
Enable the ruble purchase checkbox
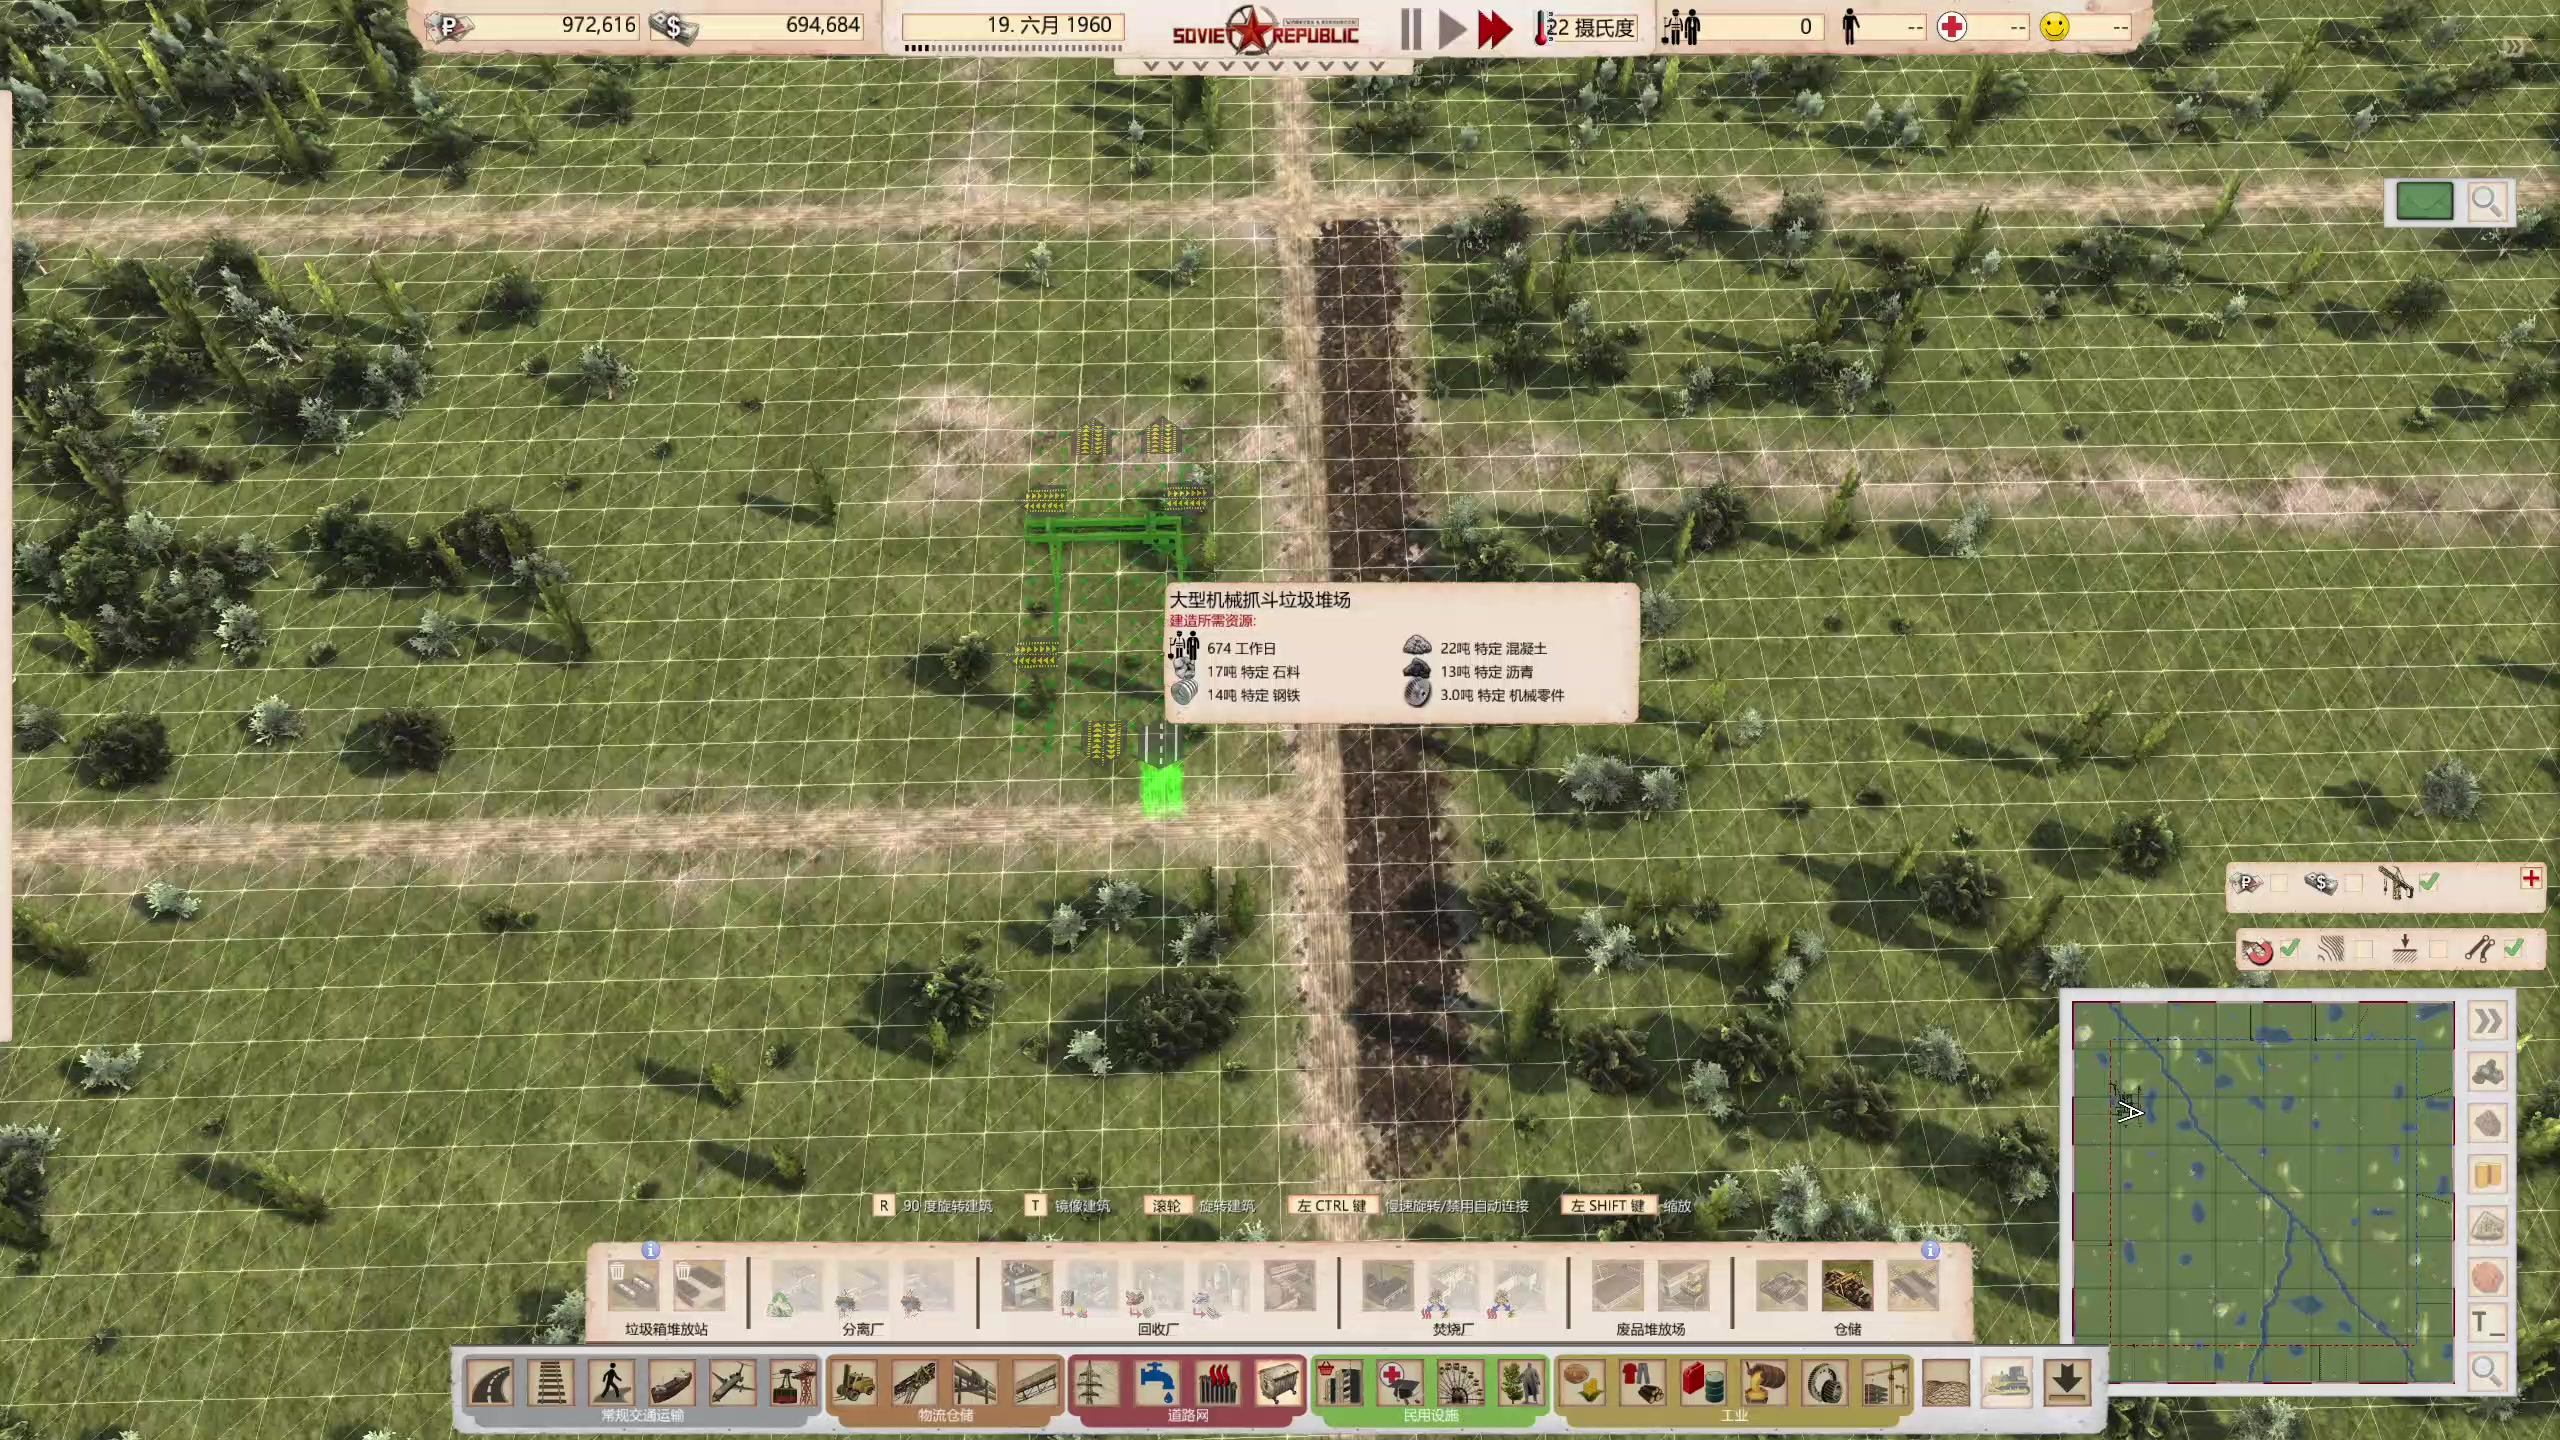click(2279, 883)
